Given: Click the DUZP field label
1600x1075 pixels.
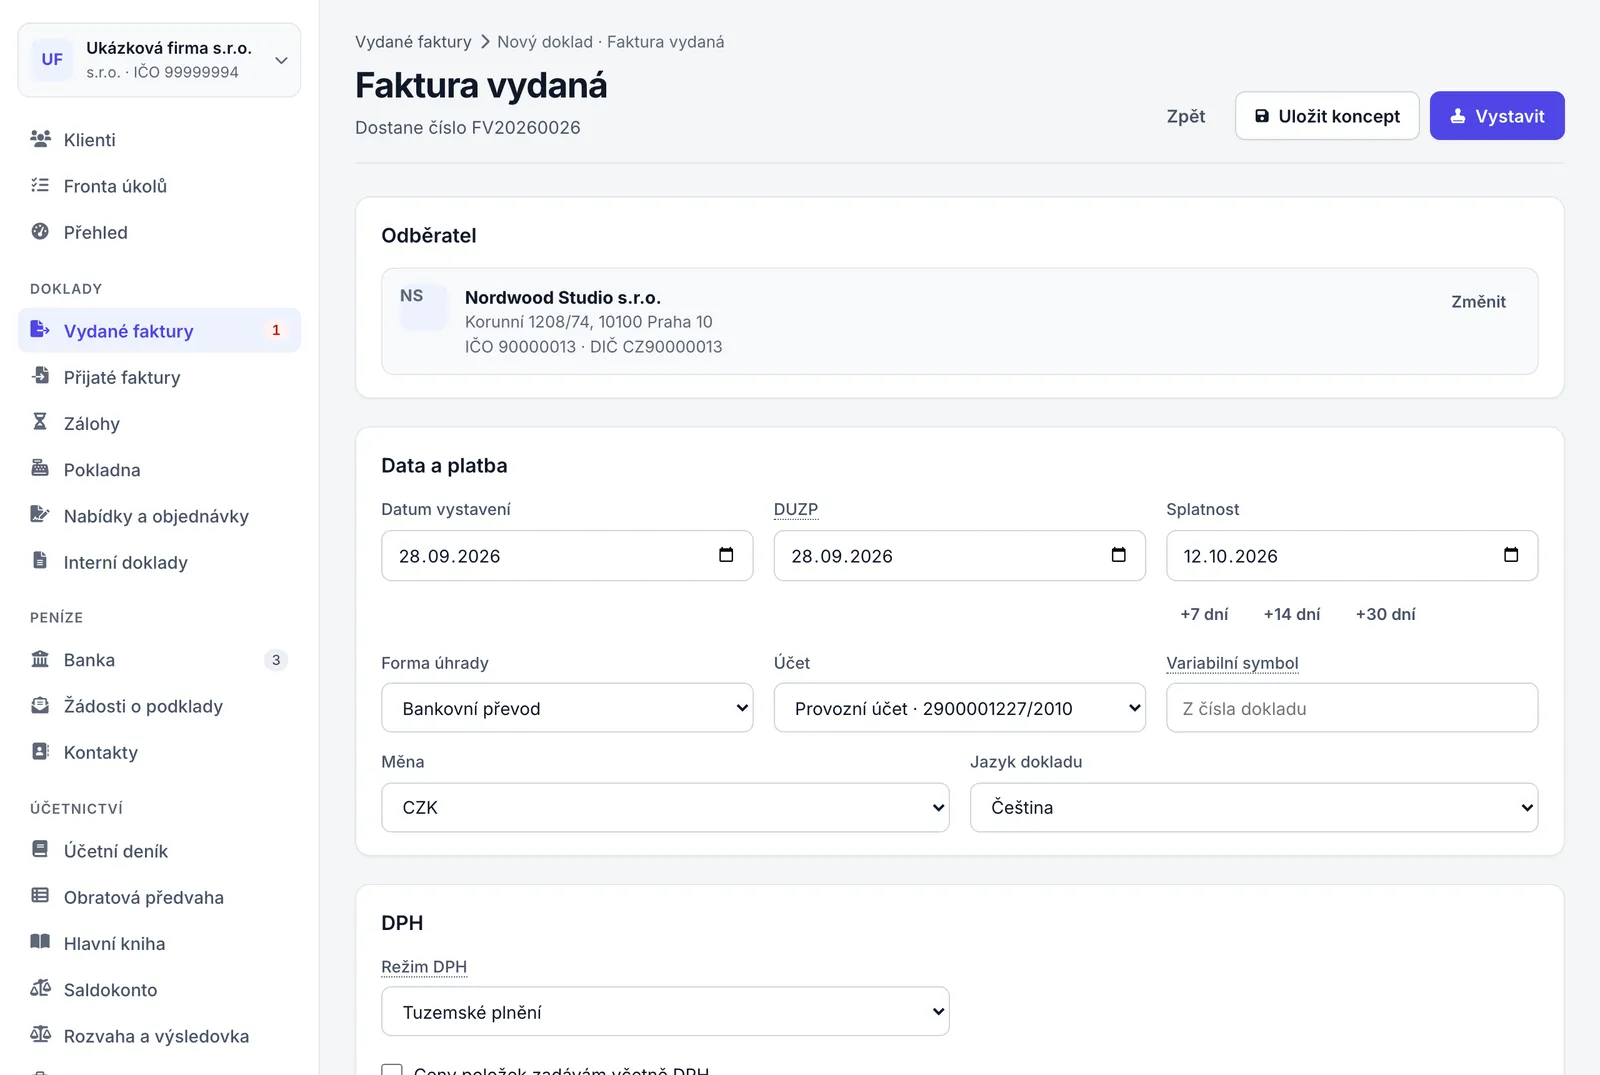Looking at the screenshot, I should 796,509.
